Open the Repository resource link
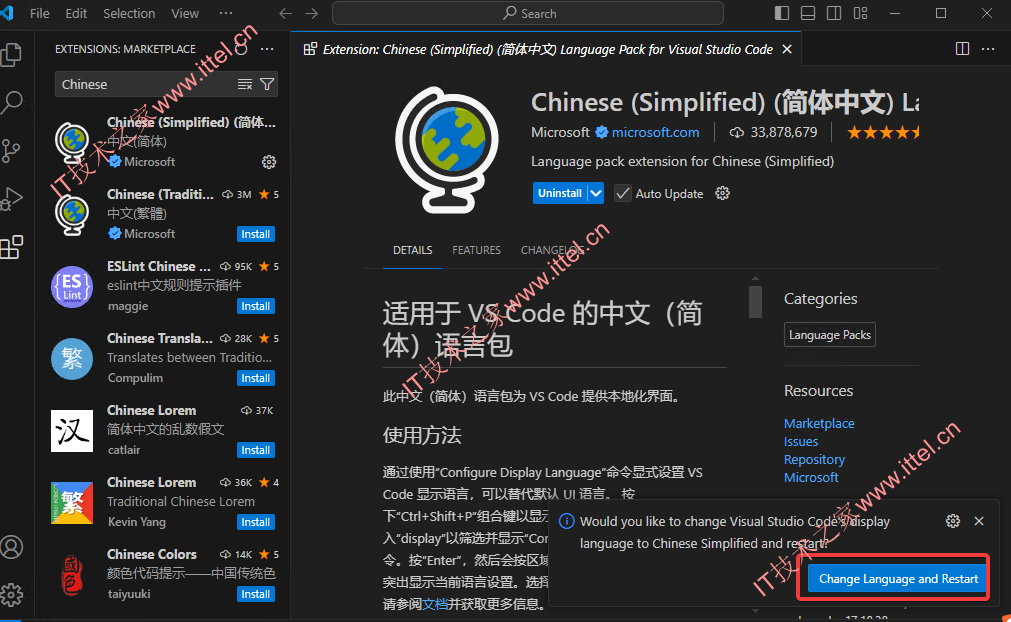This screenshot has width=1011, height=622. pos(814,460)
